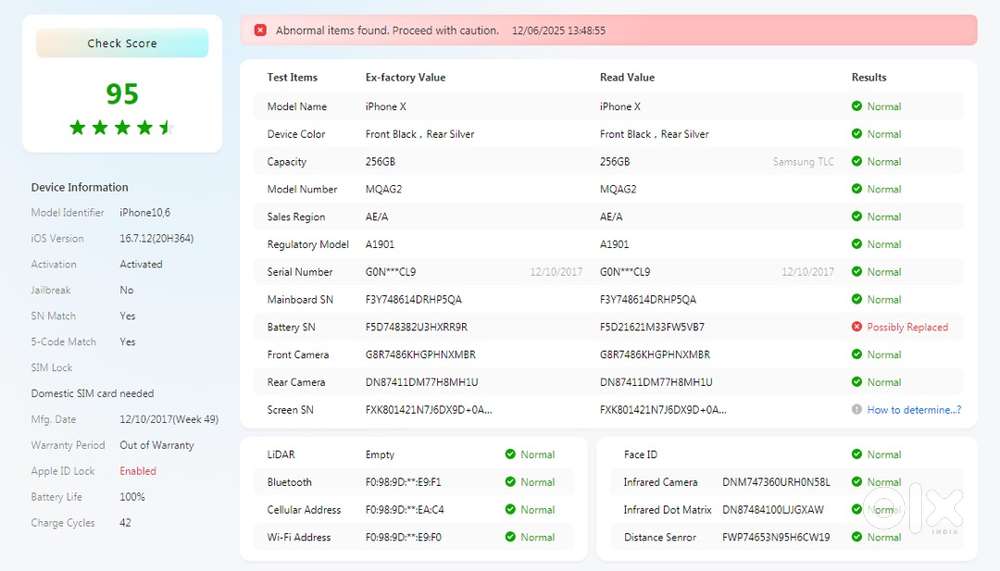Click the green check icon for Mainboard SN
The width and height of the screenshot is (1000, 571).
857,299
